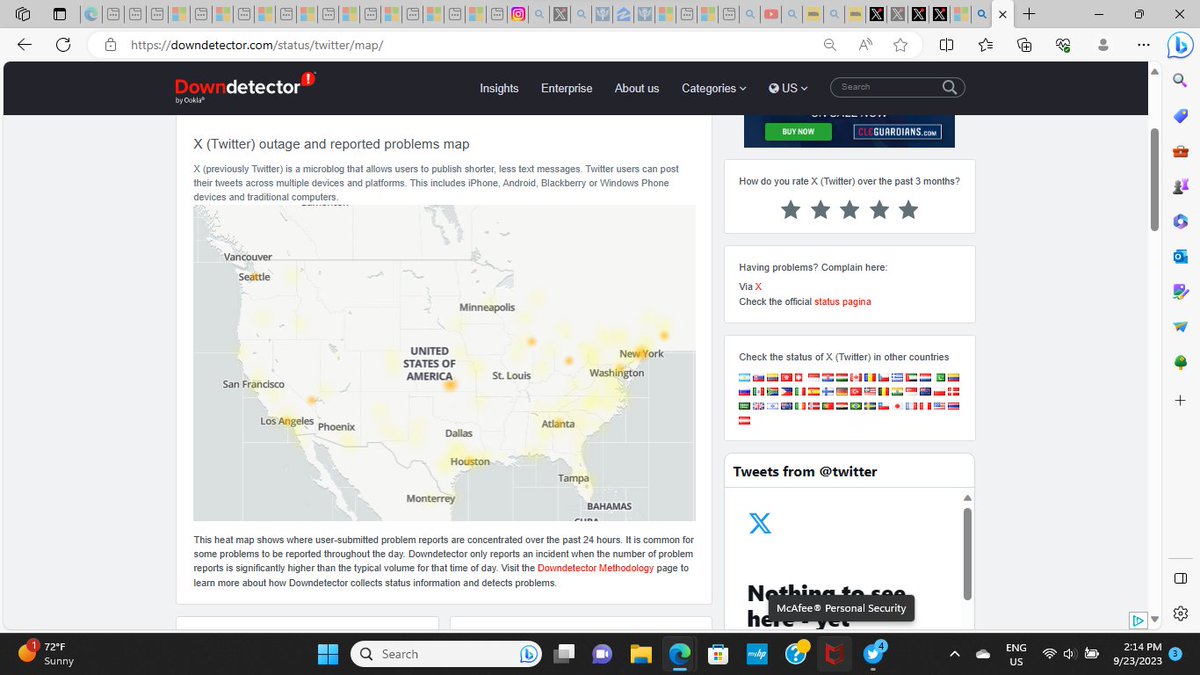Open split screen view

pyautogui.click(x=947, y=45)
